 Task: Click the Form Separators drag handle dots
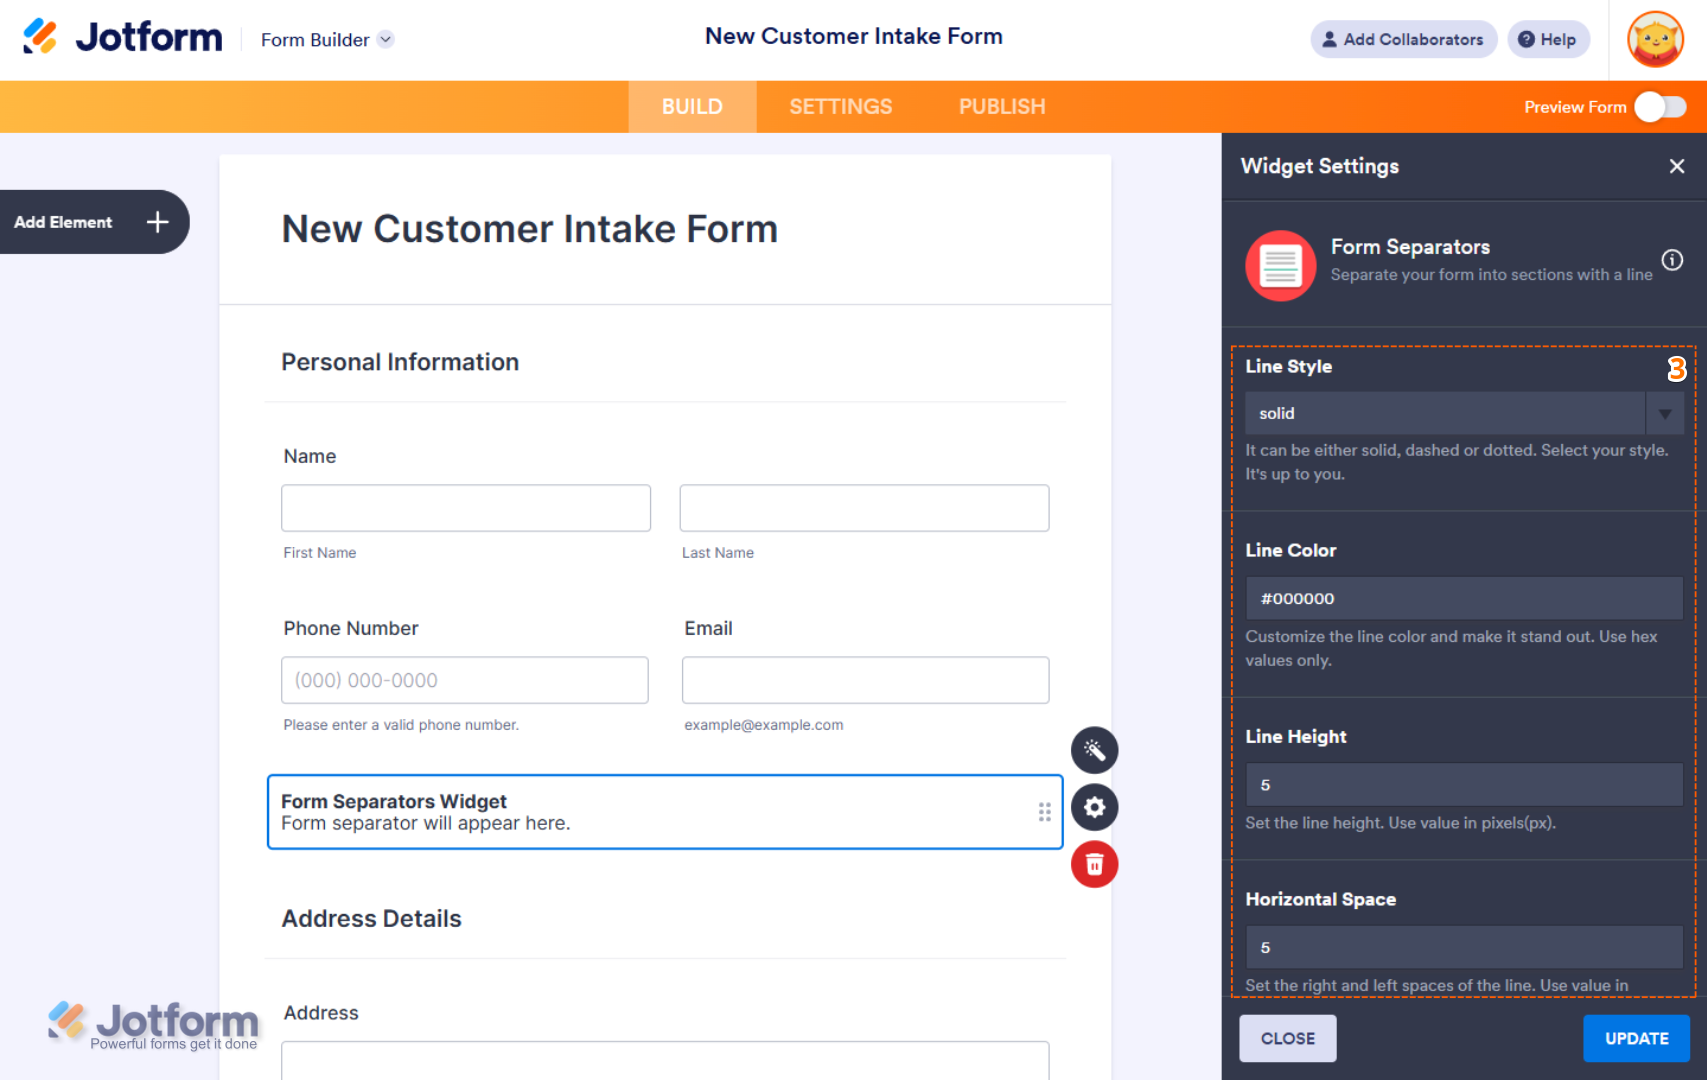[x=1043, y=812]
